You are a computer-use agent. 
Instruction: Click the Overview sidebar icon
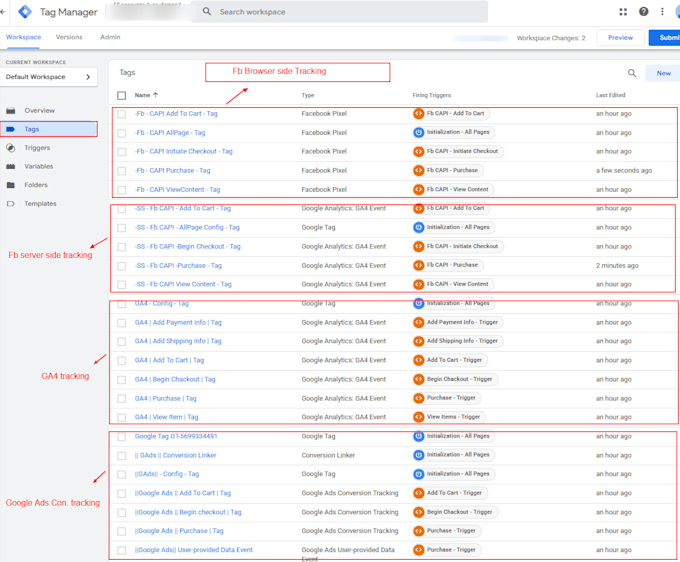pyautogui.click(x=11, y=111)
